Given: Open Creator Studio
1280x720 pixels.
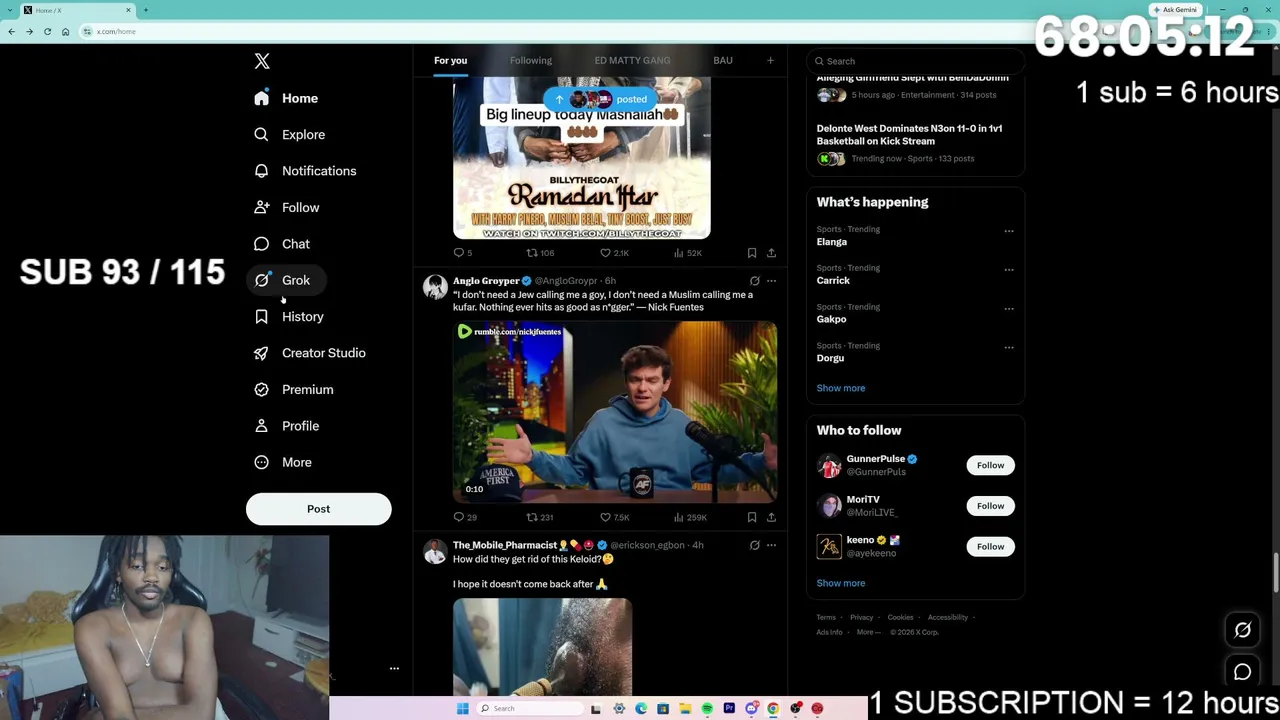Looking at the screenshot, I should click(x=310, y=353).
